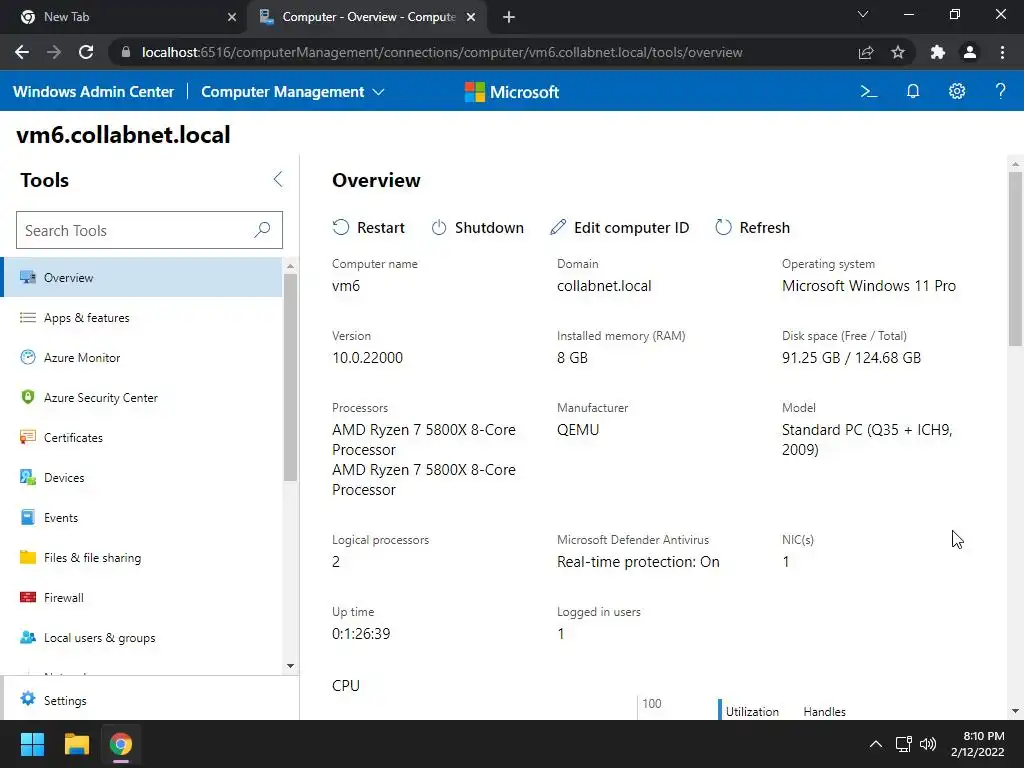Open Chrome three-dot menu
The width and height of the screenshot is (1024, 768).
point(1002,52)
